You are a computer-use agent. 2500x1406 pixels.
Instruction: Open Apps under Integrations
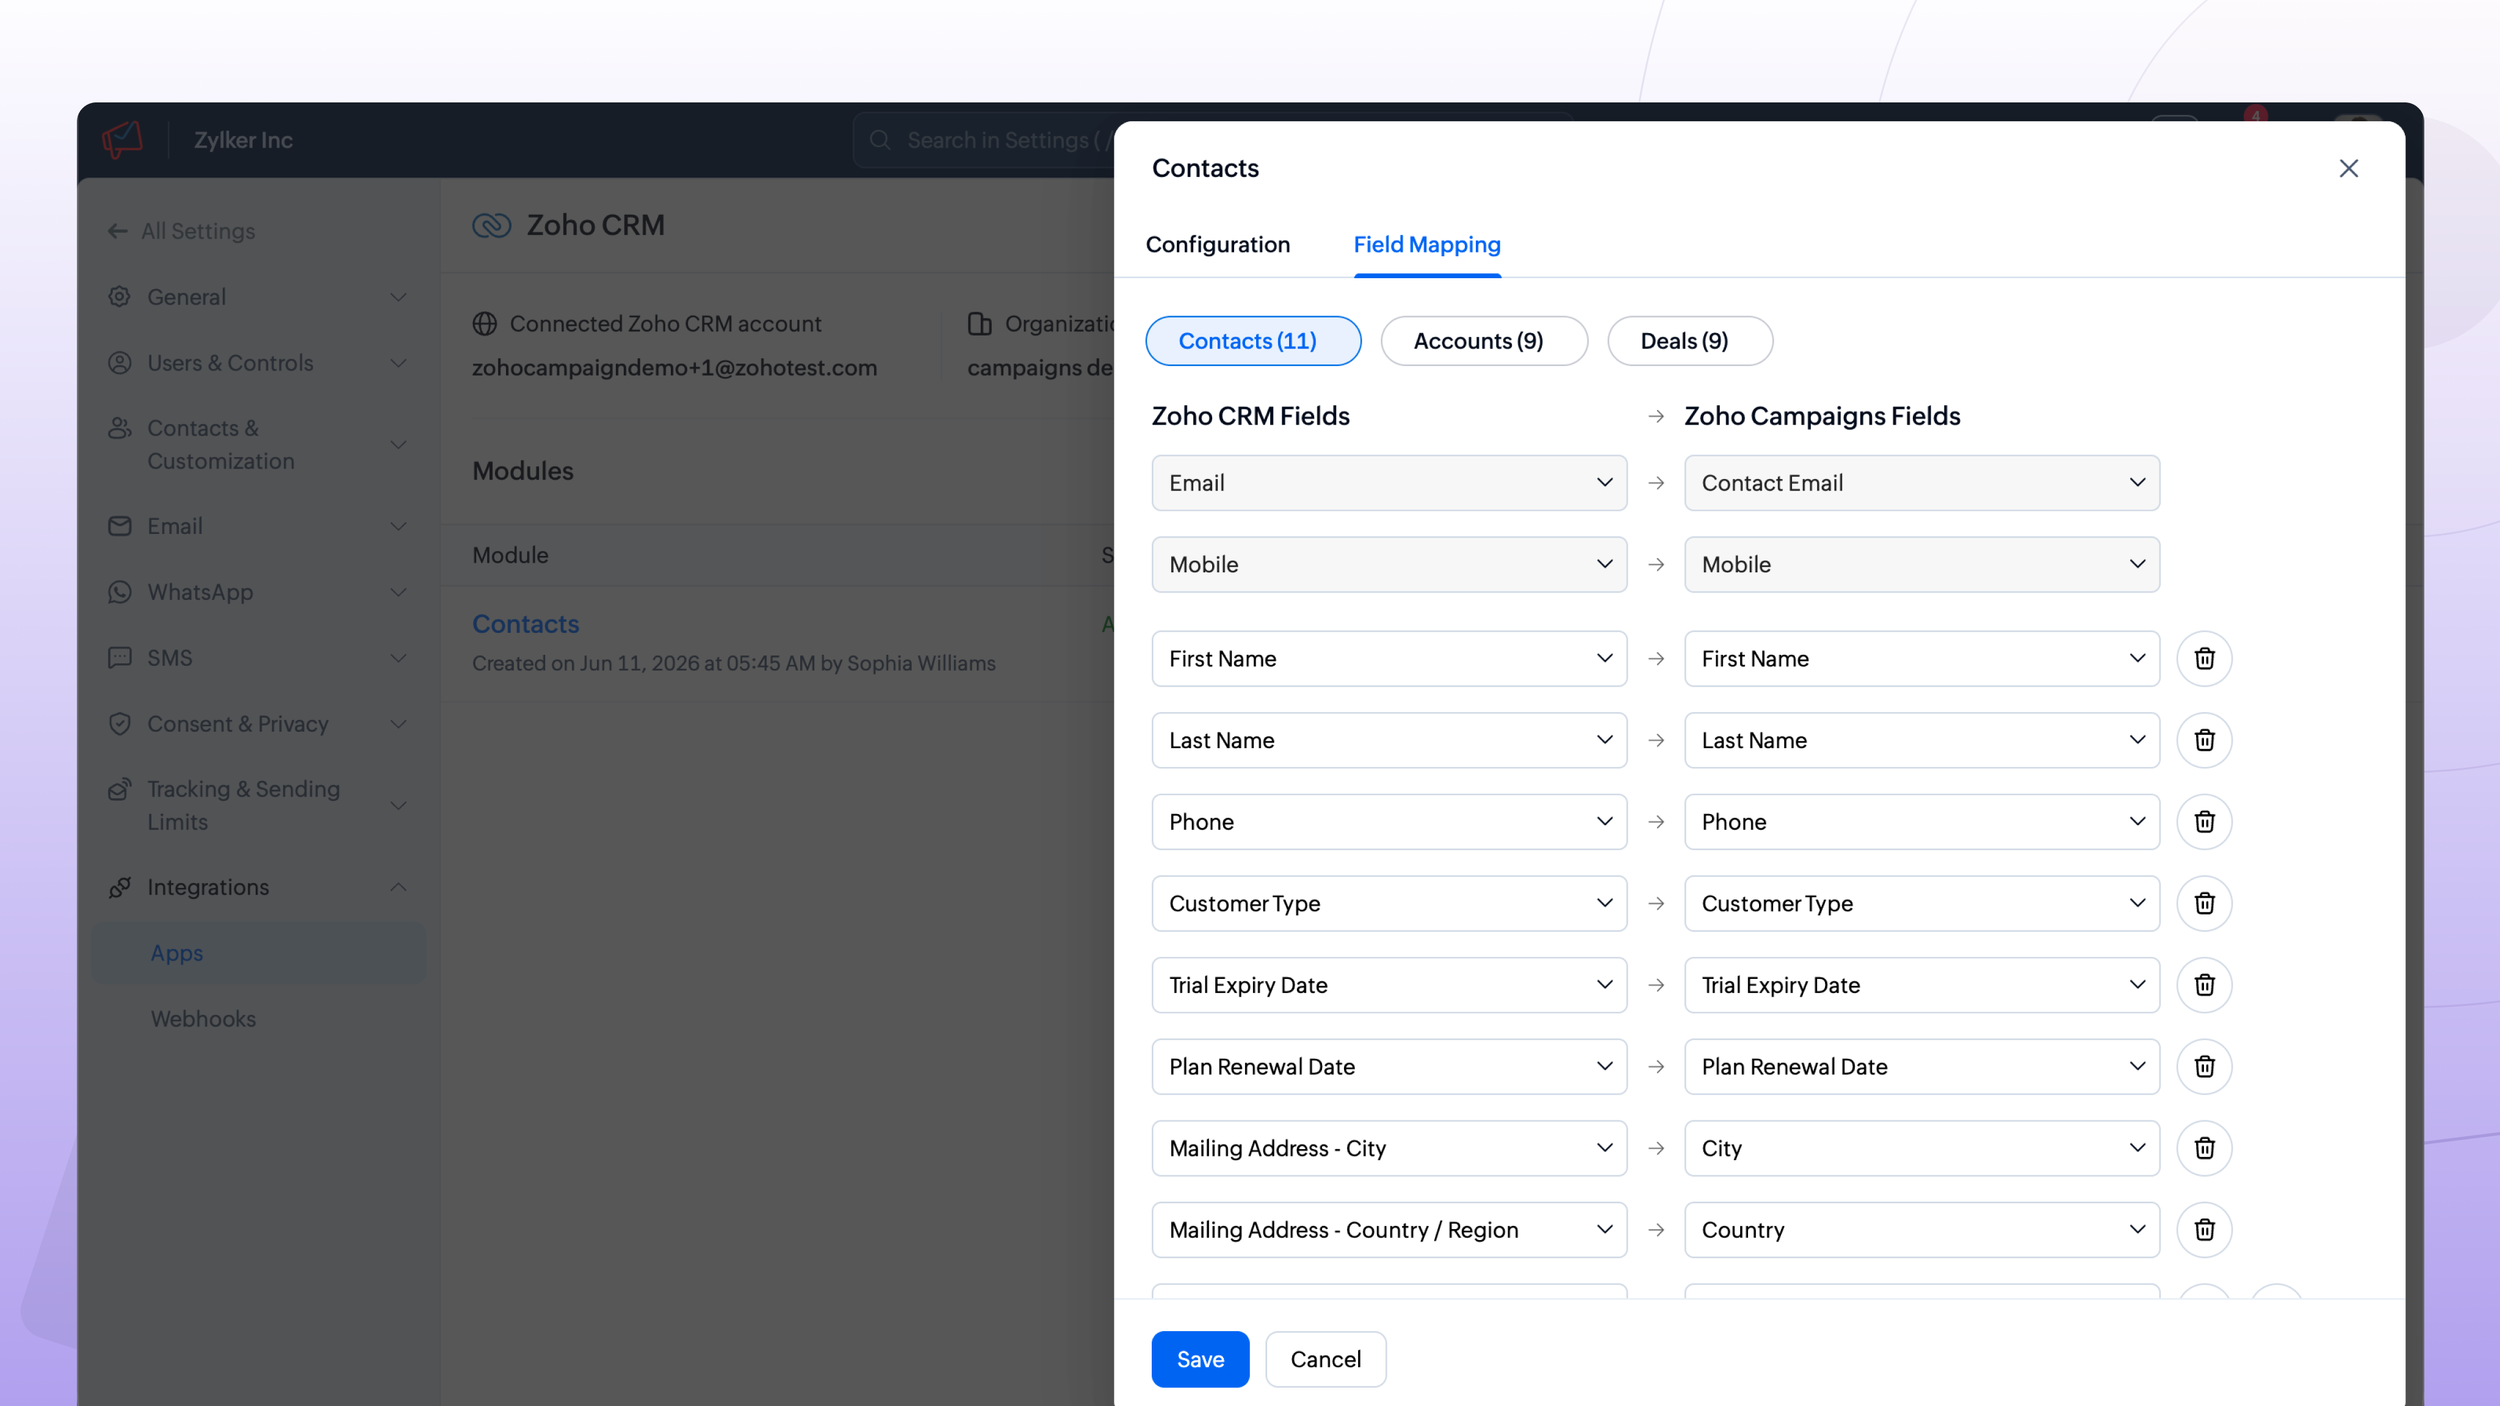[x=258, y=953]
